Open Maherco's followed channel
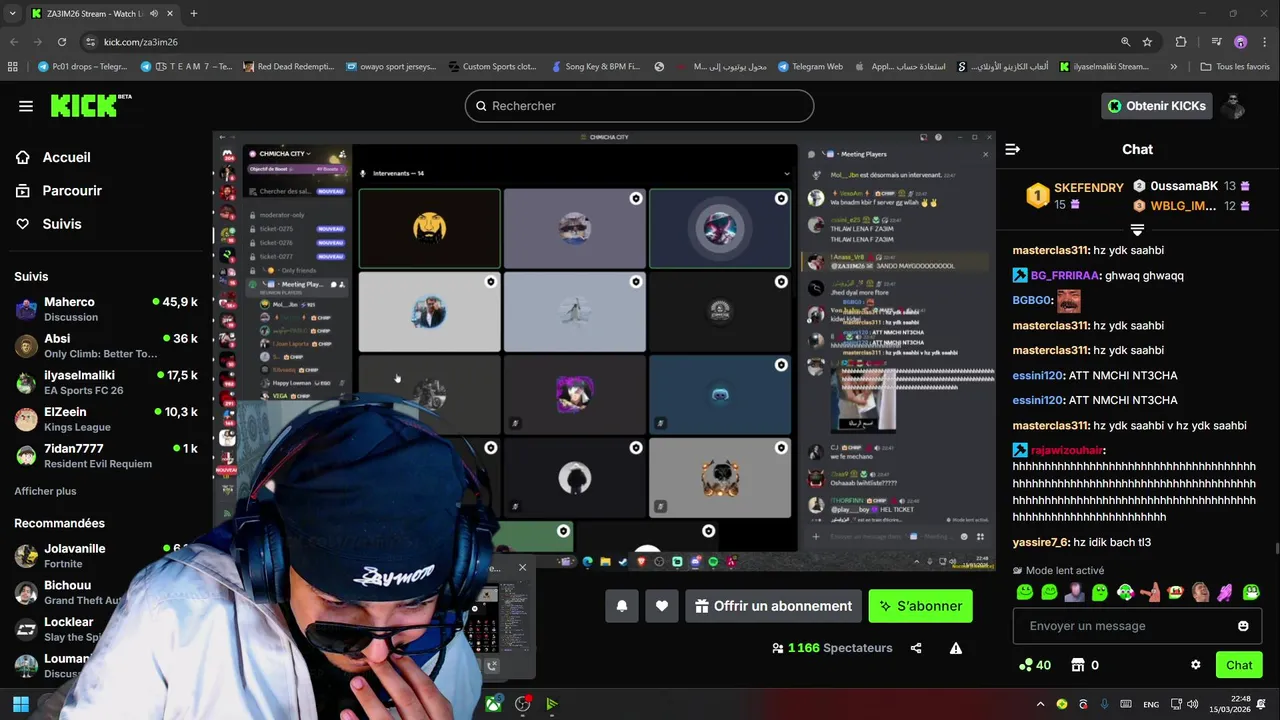The image size is (1280, 720). pos(106,309)
